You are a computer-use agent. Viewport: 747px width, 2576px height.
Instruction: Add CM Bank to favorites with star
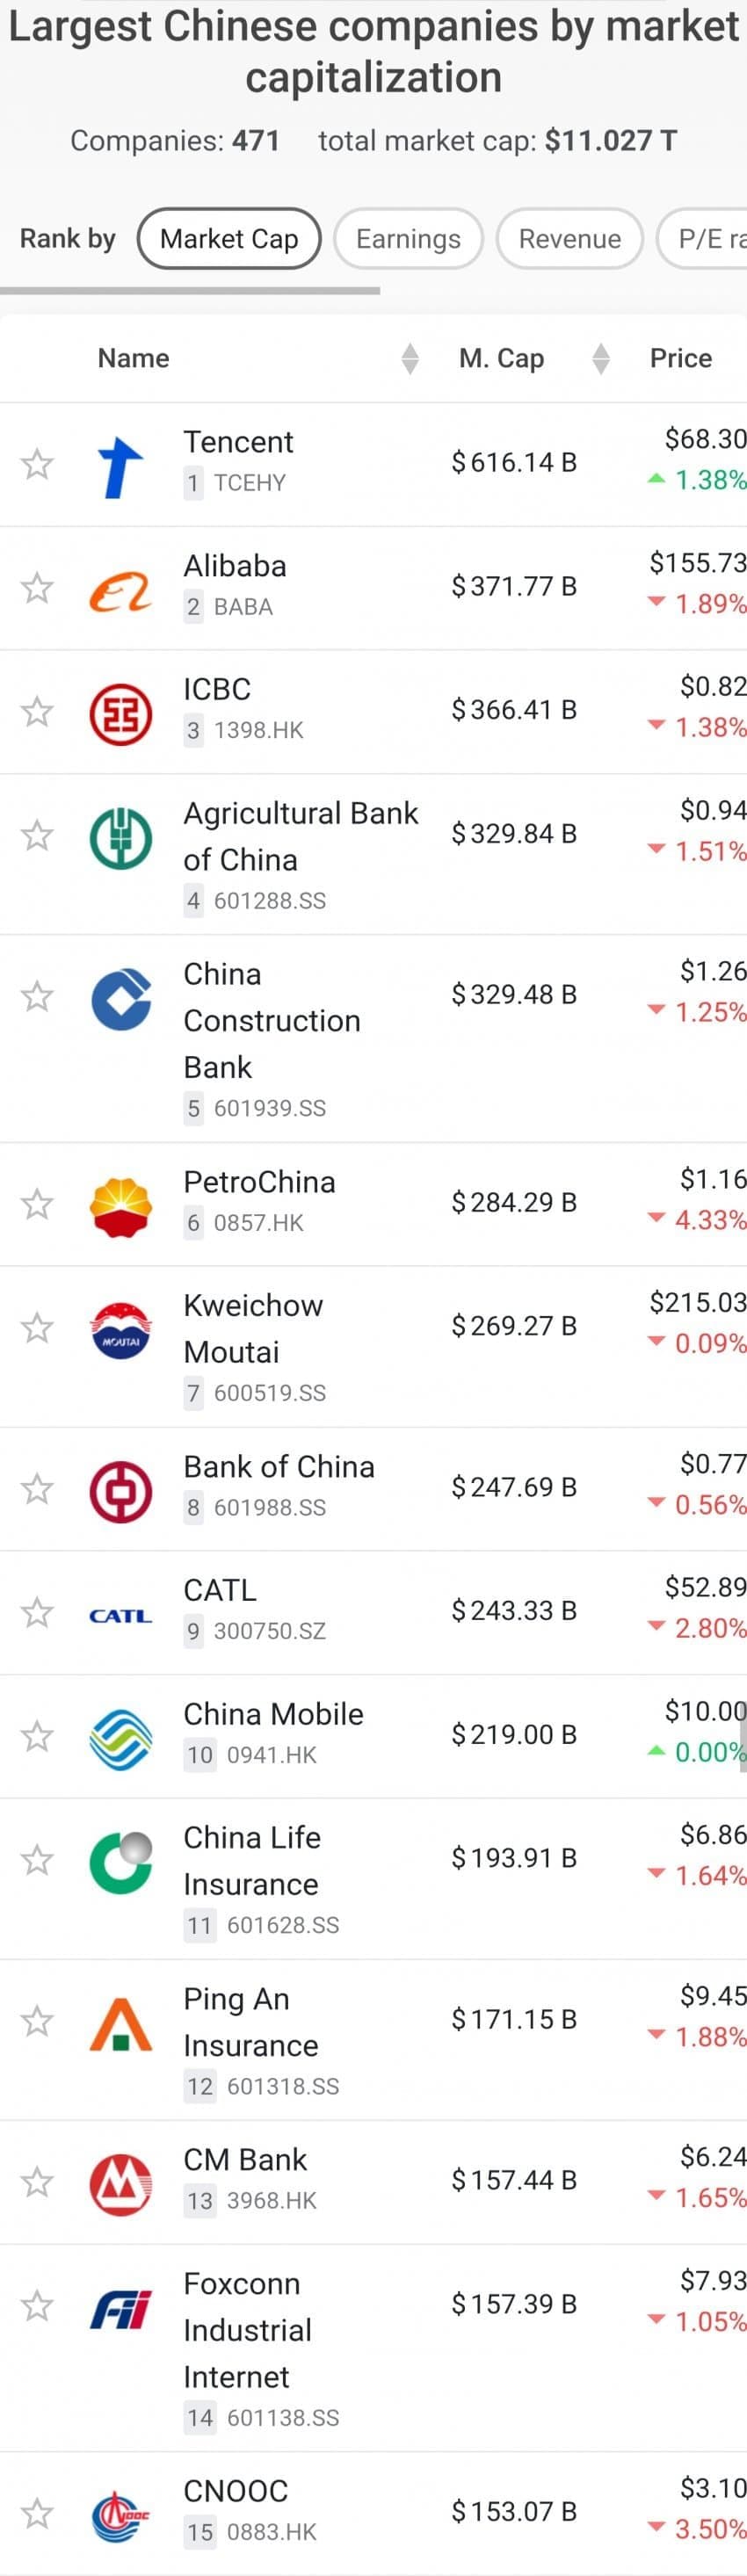pos(37,2181)
